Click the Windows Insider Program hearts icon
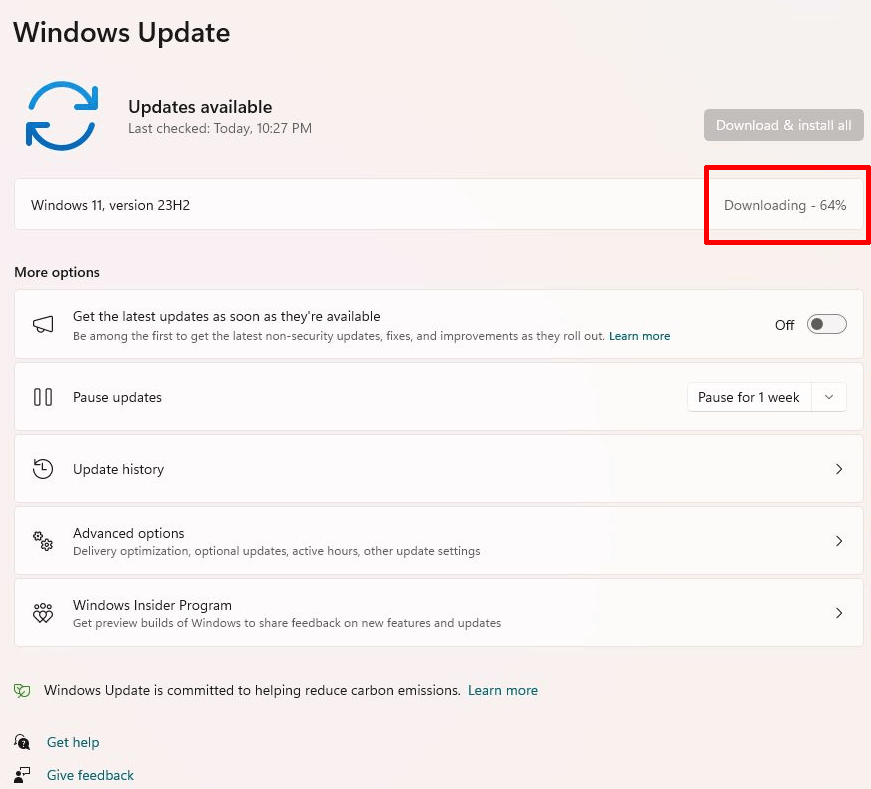This screenshot has width=871, height=789. (x=43, y=613)
